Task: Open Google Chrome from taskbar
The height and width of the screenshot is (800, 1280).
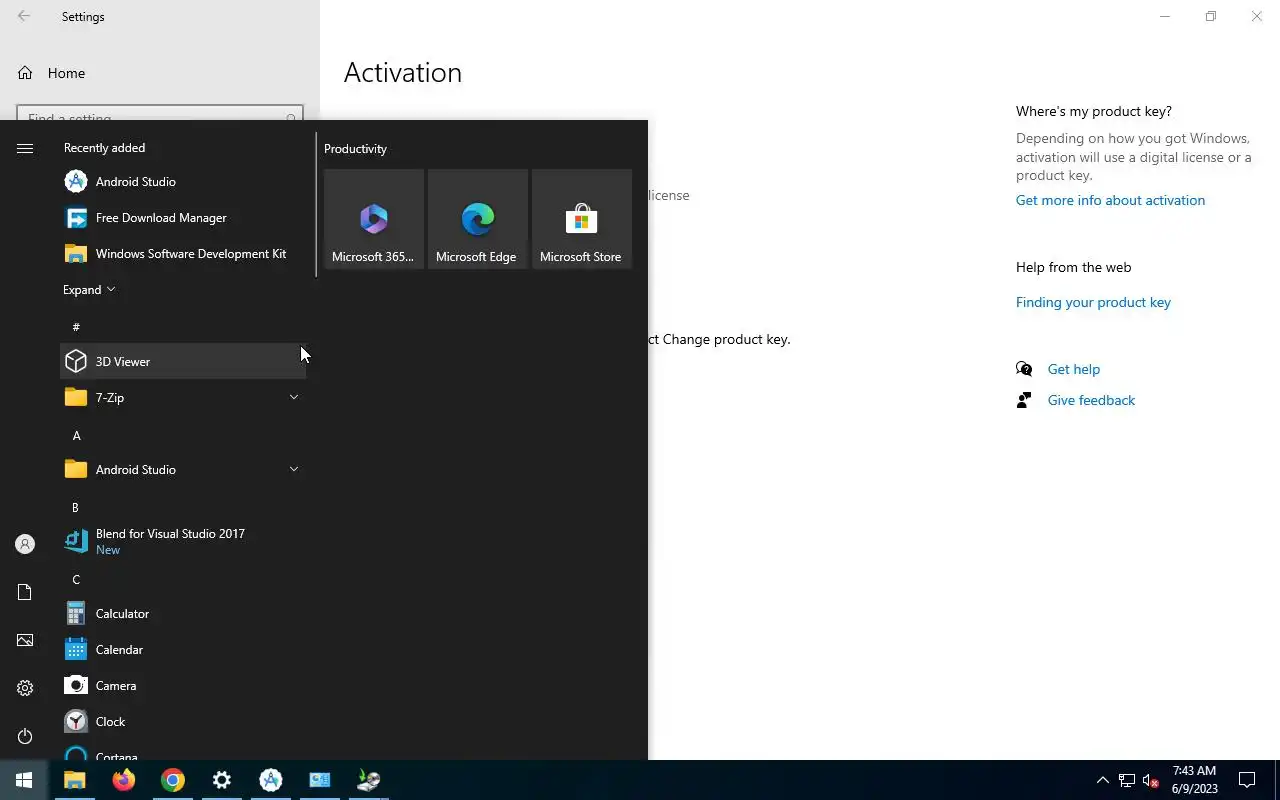Action: click(x=173, y=780)
